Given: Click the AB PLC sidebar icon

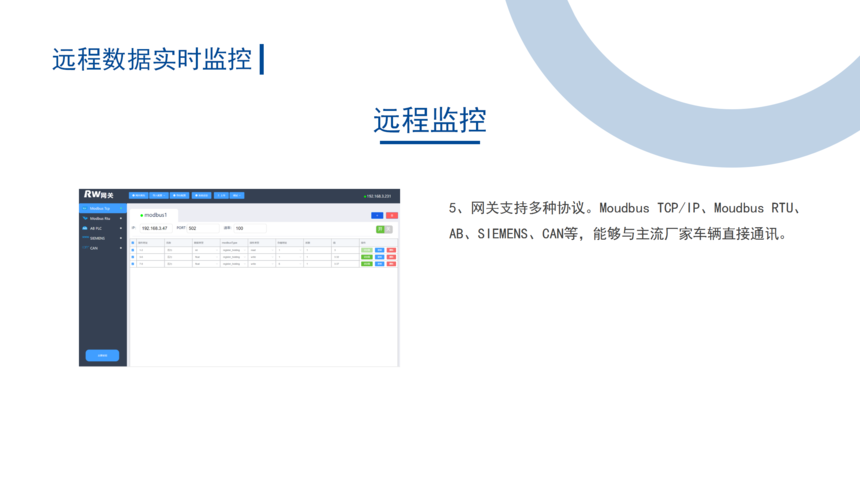Looking at the screenshot, I should 85,228.
